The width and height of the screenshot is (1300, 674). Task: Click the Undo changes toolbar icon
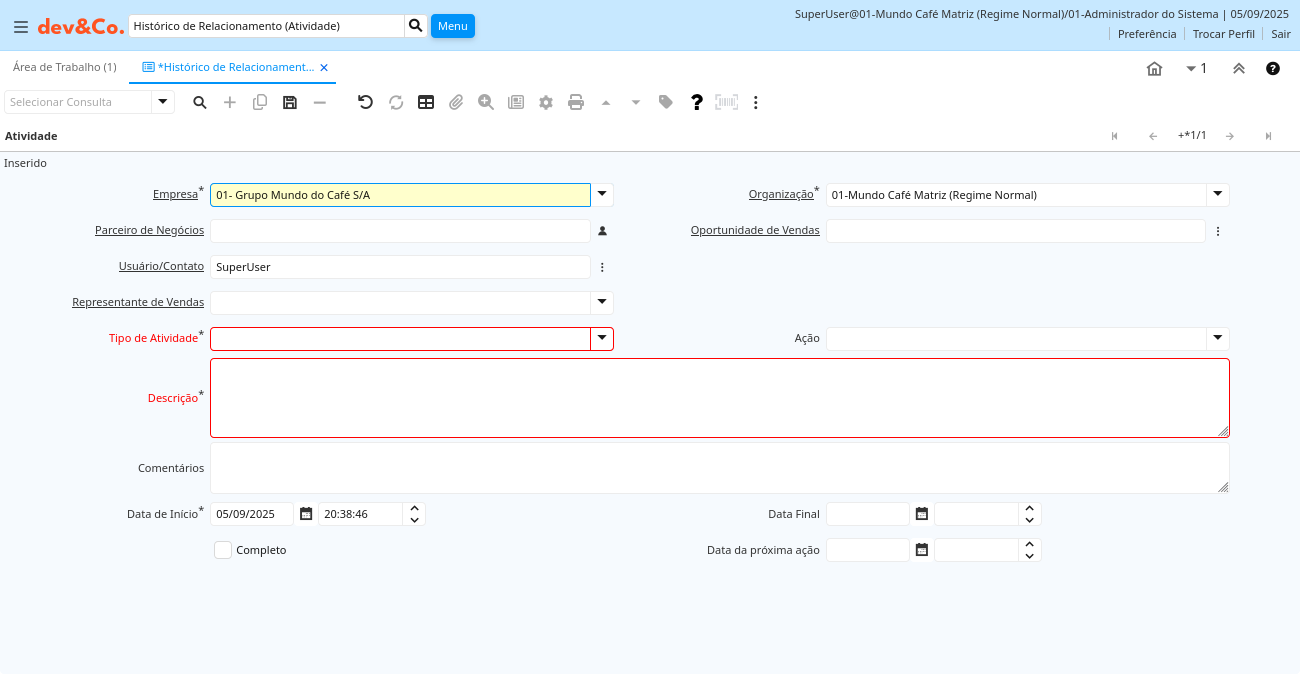pyautogui.click(x=365, y=102)
